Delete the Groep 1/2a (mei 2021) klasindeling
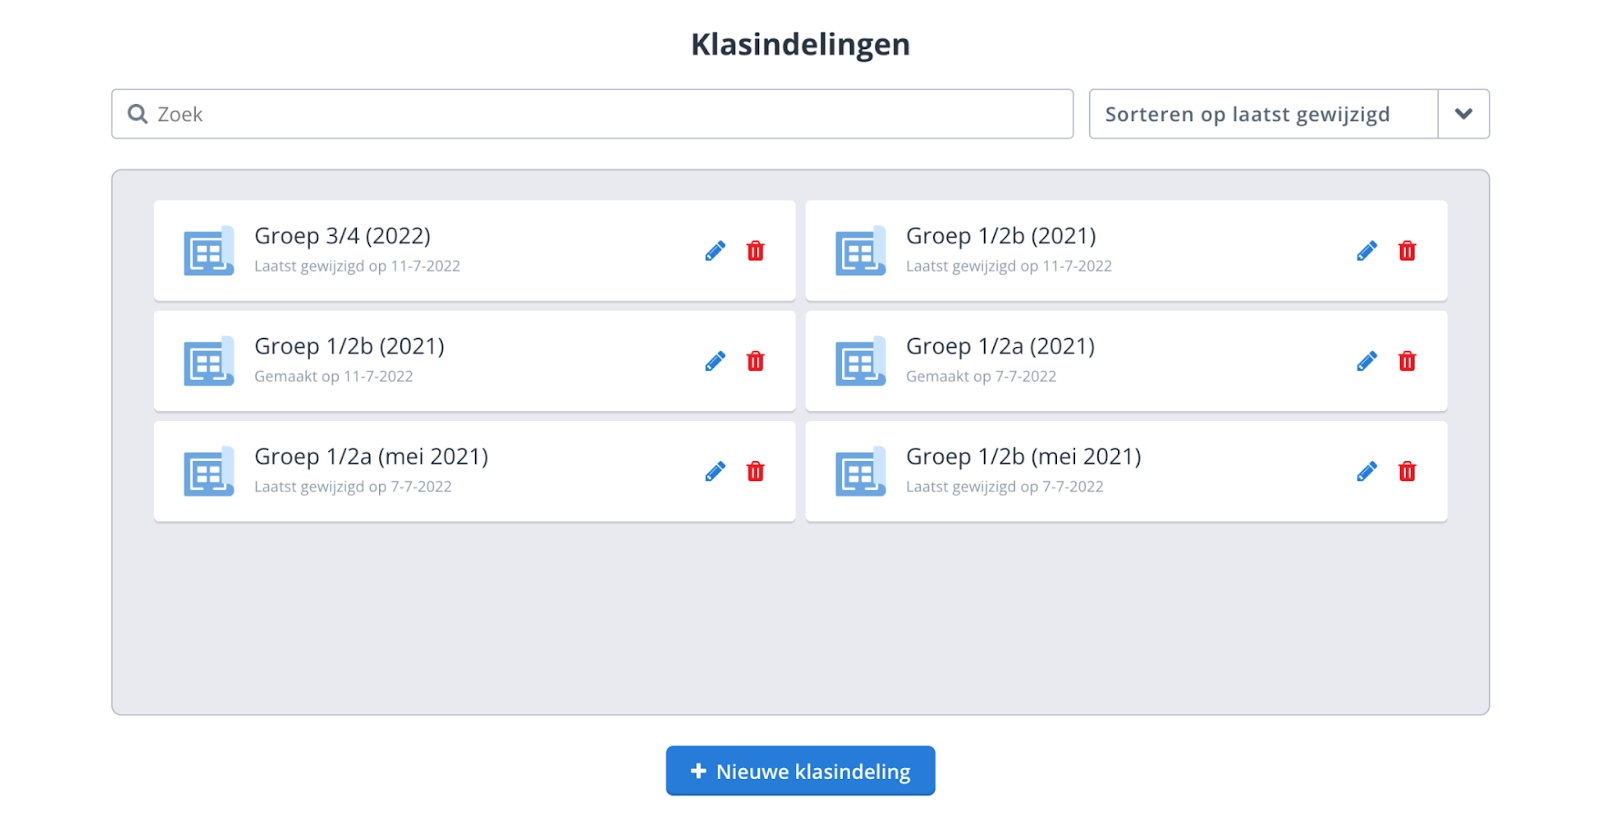The height and width of the screenshot is (822, 1600). point(756,471)
